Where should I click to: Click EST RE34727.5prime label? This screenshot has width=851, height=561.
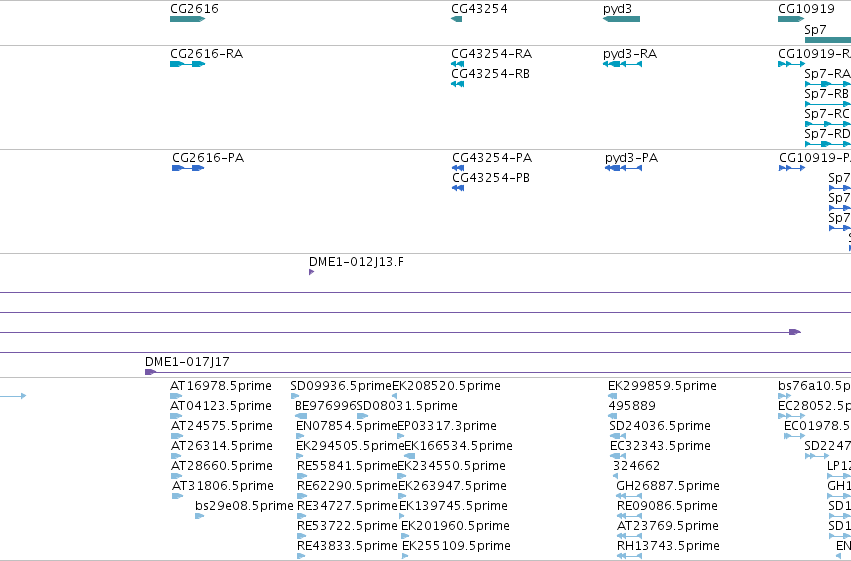tap(347, 506)
